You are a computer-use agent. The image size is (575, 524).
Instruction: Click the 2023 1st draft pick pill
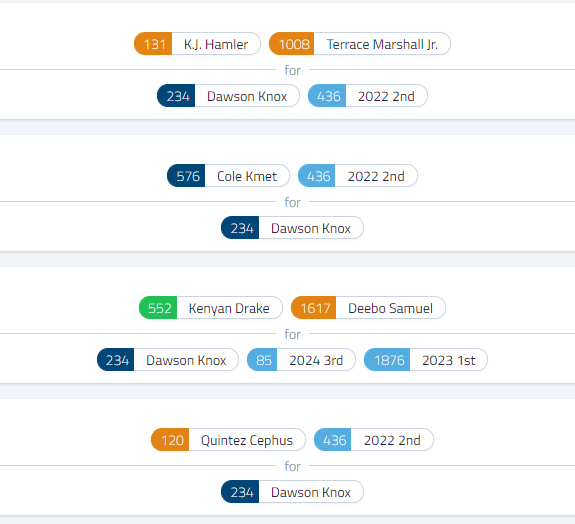tap(426, 360)
